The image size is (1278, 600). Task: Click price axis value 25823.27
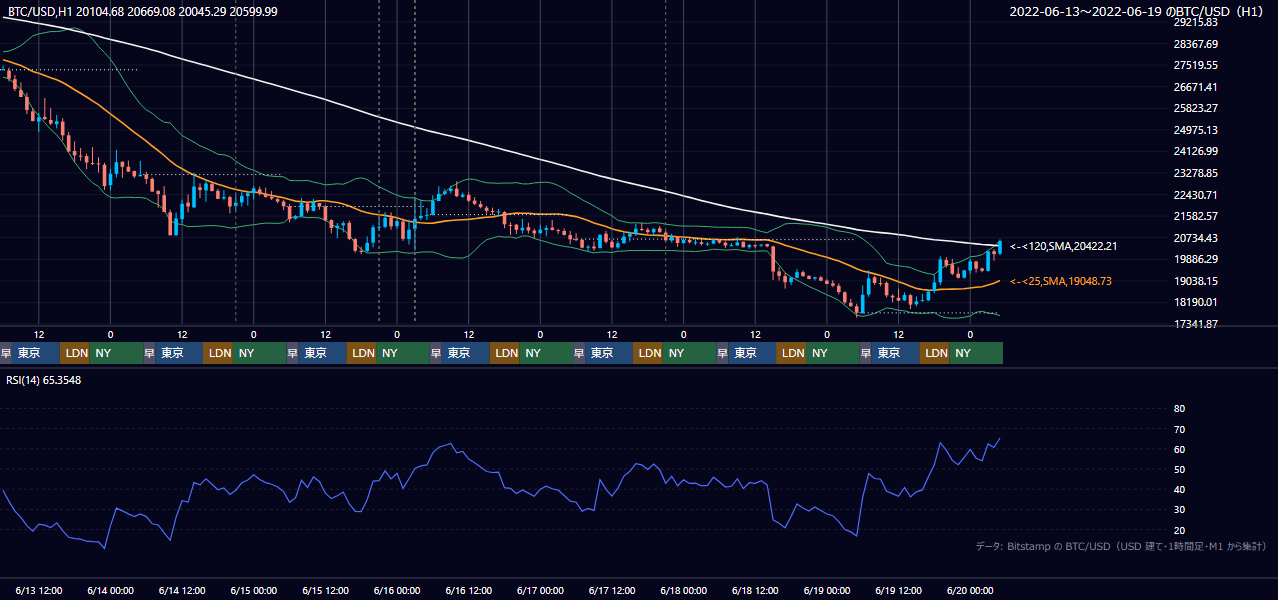1195,108
